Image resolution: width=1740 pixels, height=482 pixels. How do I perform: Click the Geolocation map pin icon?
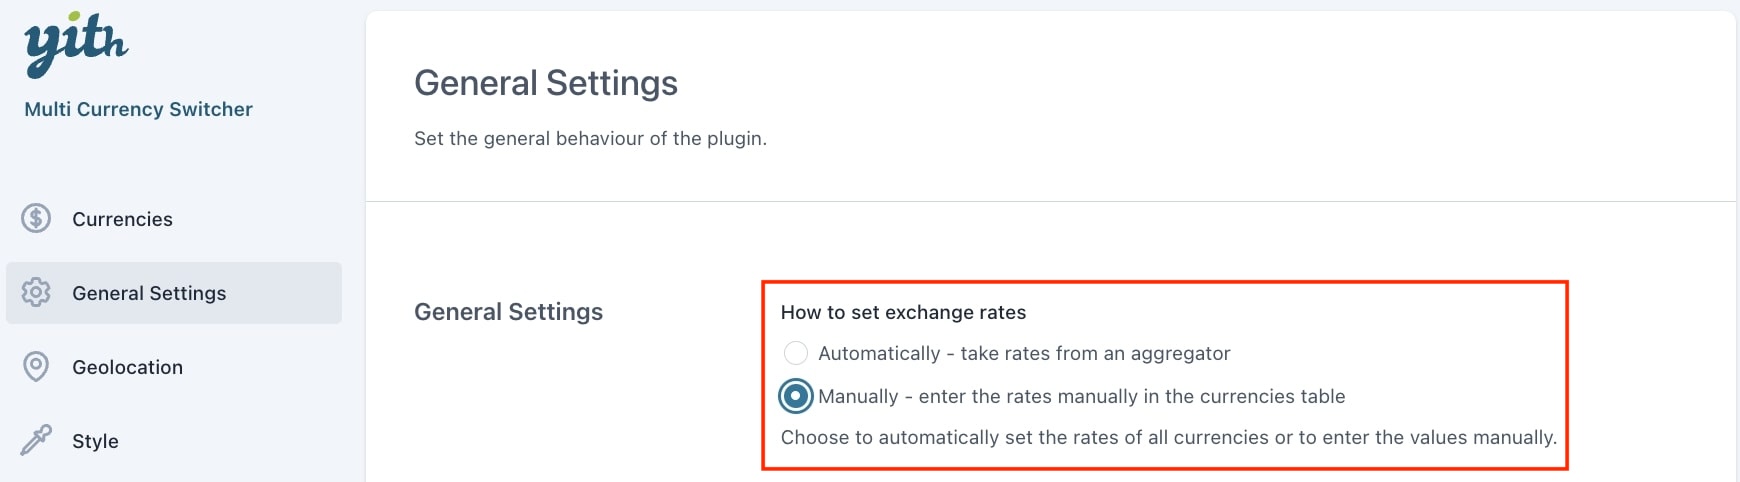pyautogui.click(x=36, y=367)
